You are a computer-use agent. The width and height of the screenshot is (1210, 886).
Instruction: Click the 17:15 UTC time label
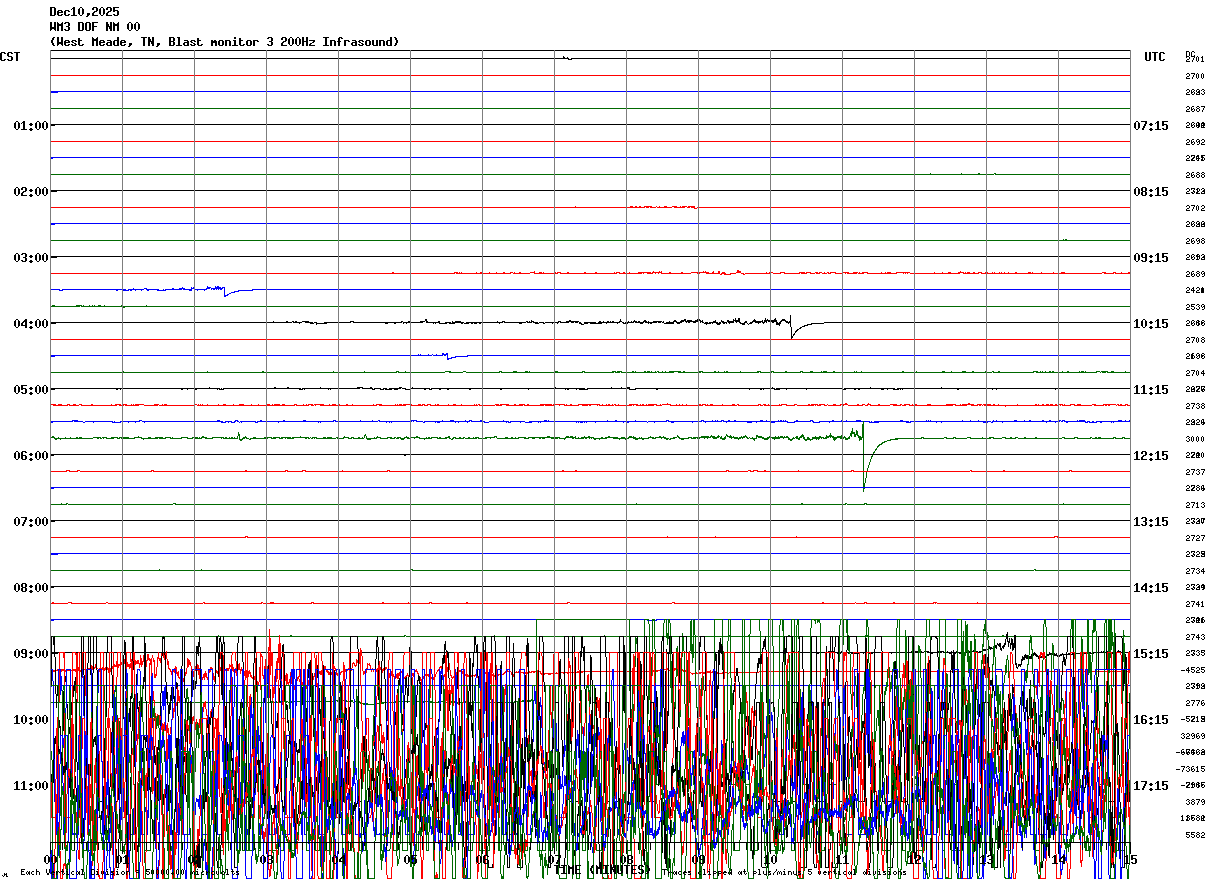click(x=1150, y=785)
